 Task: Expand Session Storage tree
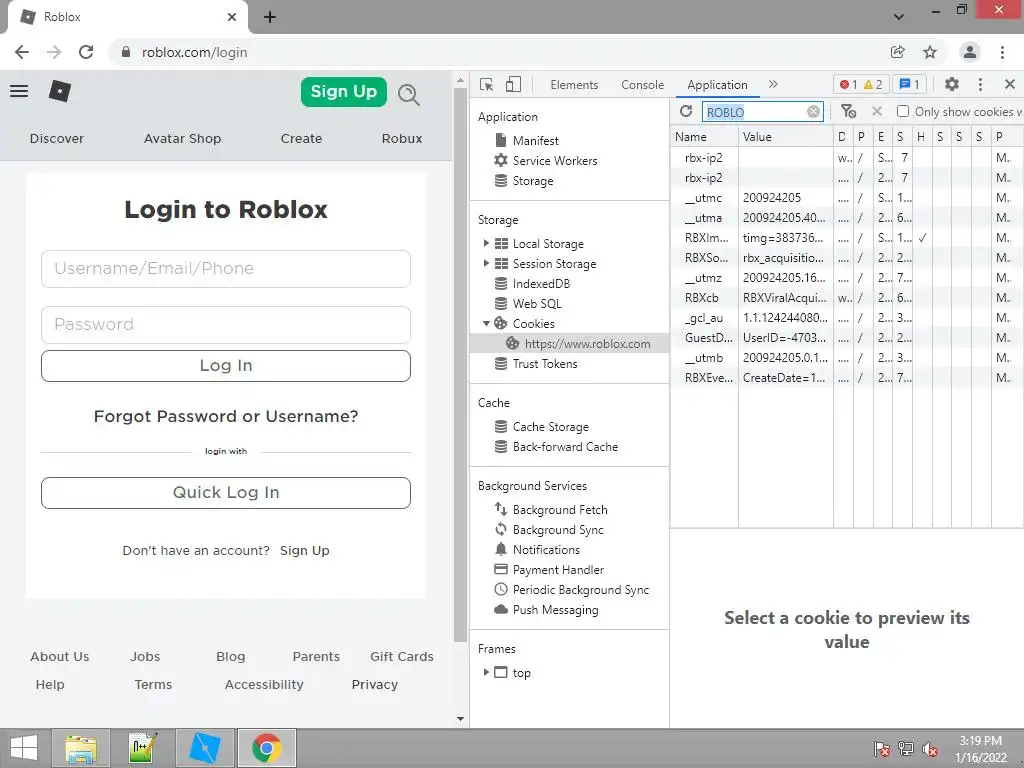[x=486, y=263]
